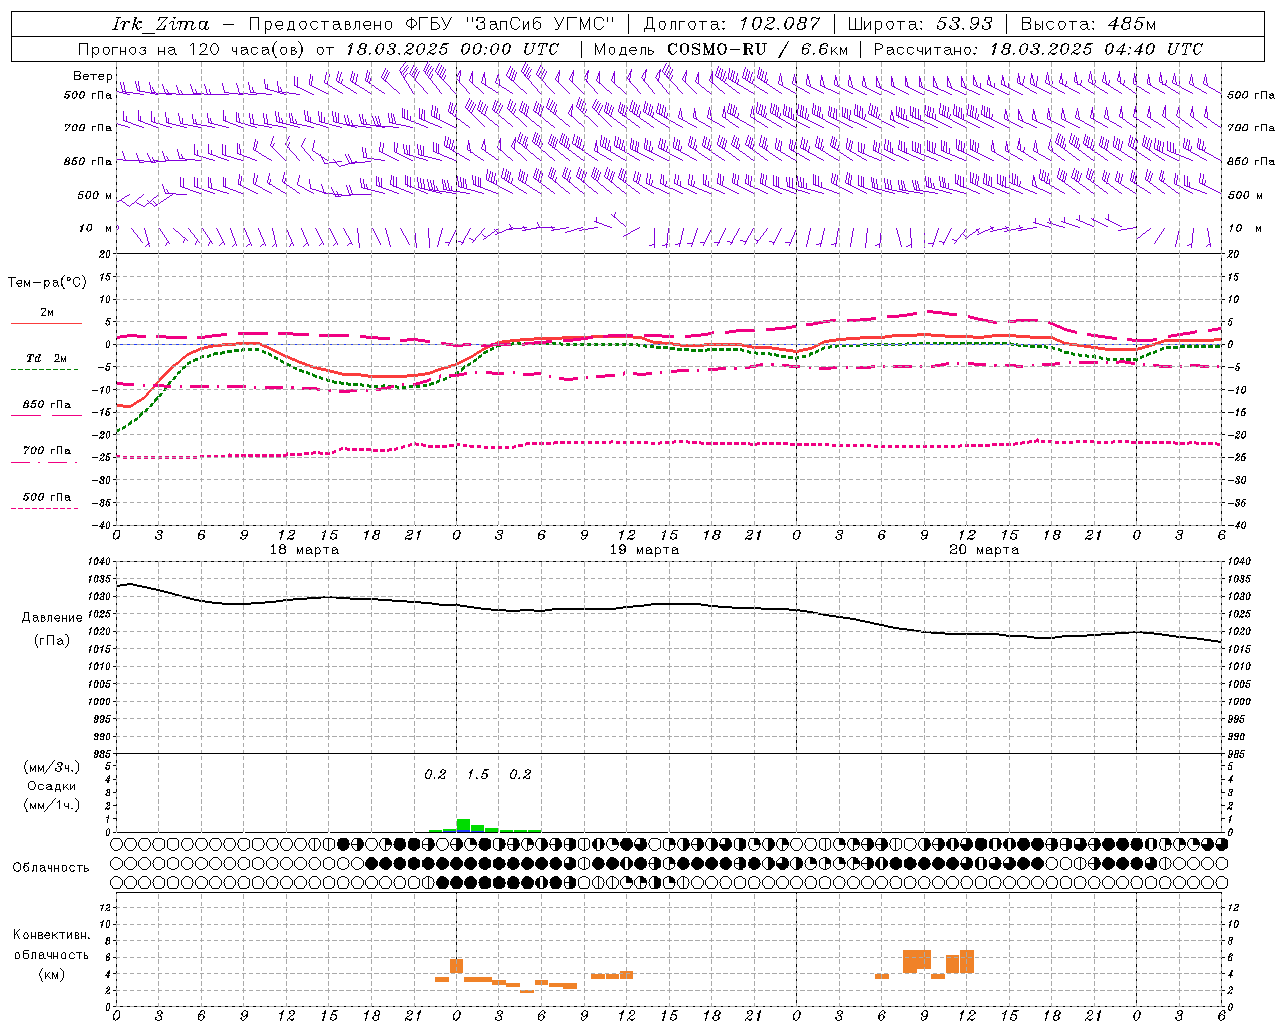Click the "Высота: 485м" elevation text
1280x1024 pixels.
click(1089, 24)
